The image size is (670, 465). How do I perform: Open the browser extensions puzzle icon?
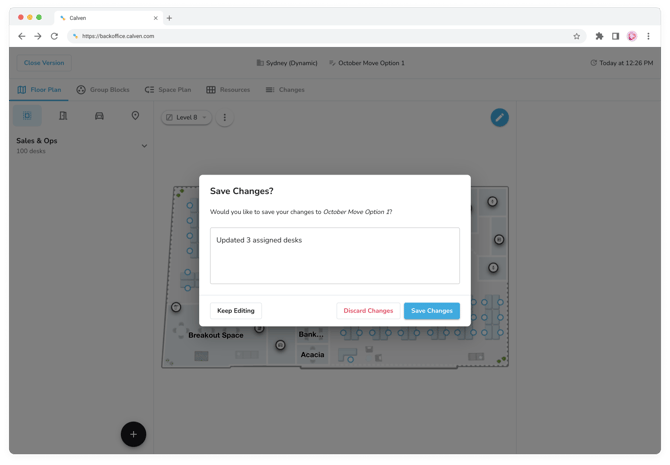[599, 36]
